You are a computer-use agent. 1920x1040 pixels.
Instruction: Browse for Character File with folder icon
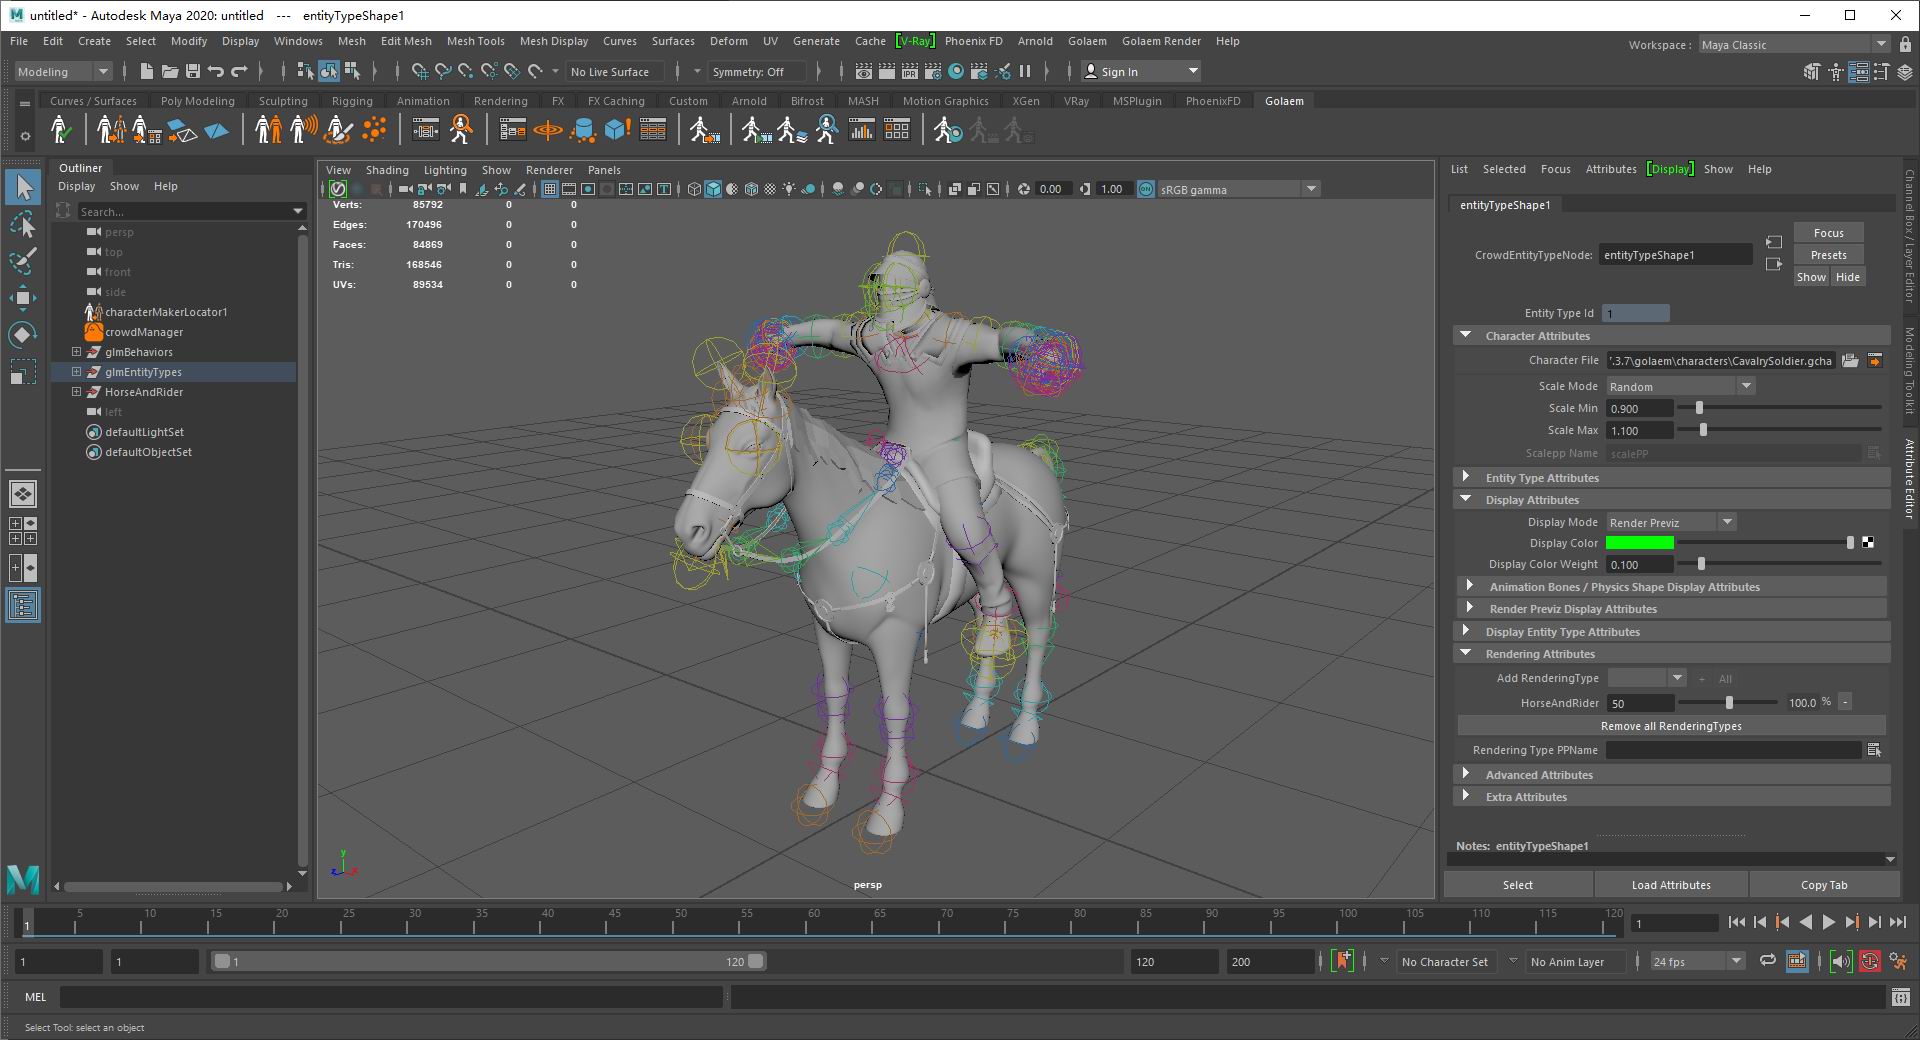(1850, 361)
